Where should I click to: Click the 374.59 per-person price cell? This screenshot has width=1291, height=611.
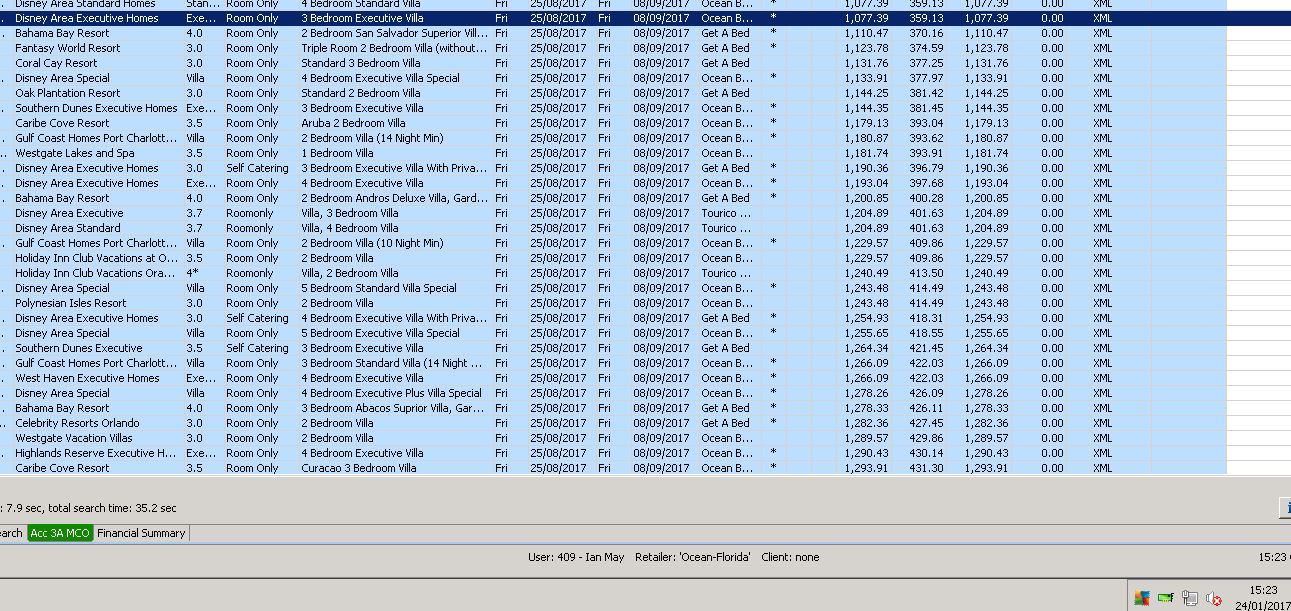click(x=926, y=48)
